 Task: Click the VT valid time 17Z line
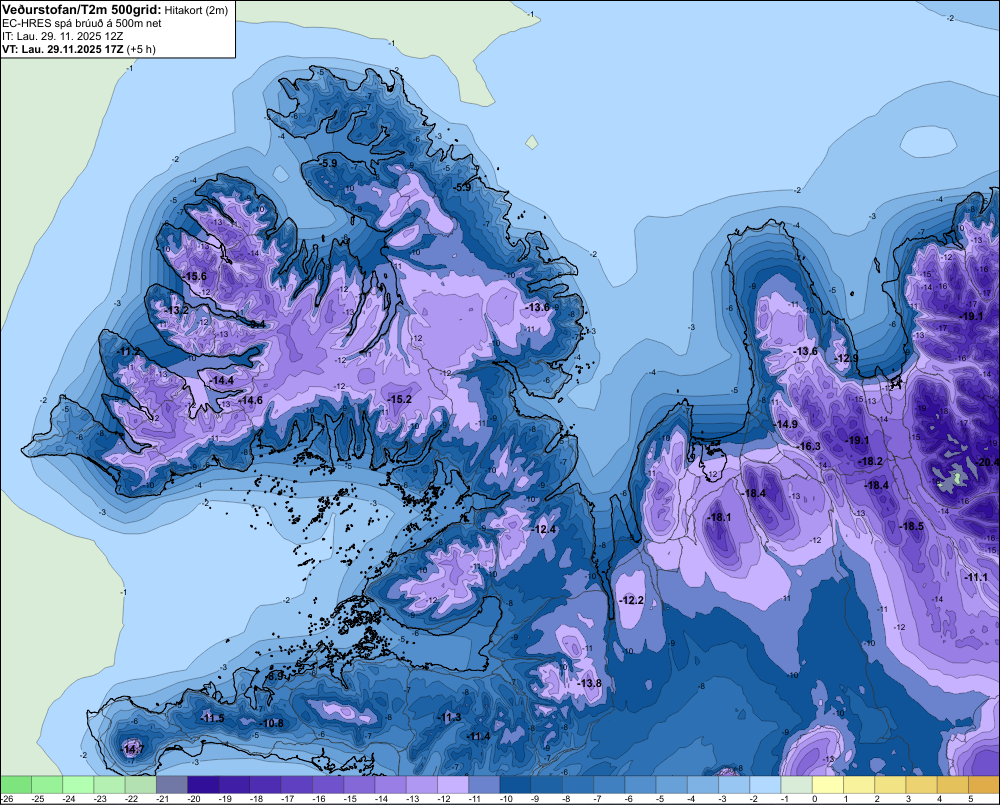tap(78, 49)
